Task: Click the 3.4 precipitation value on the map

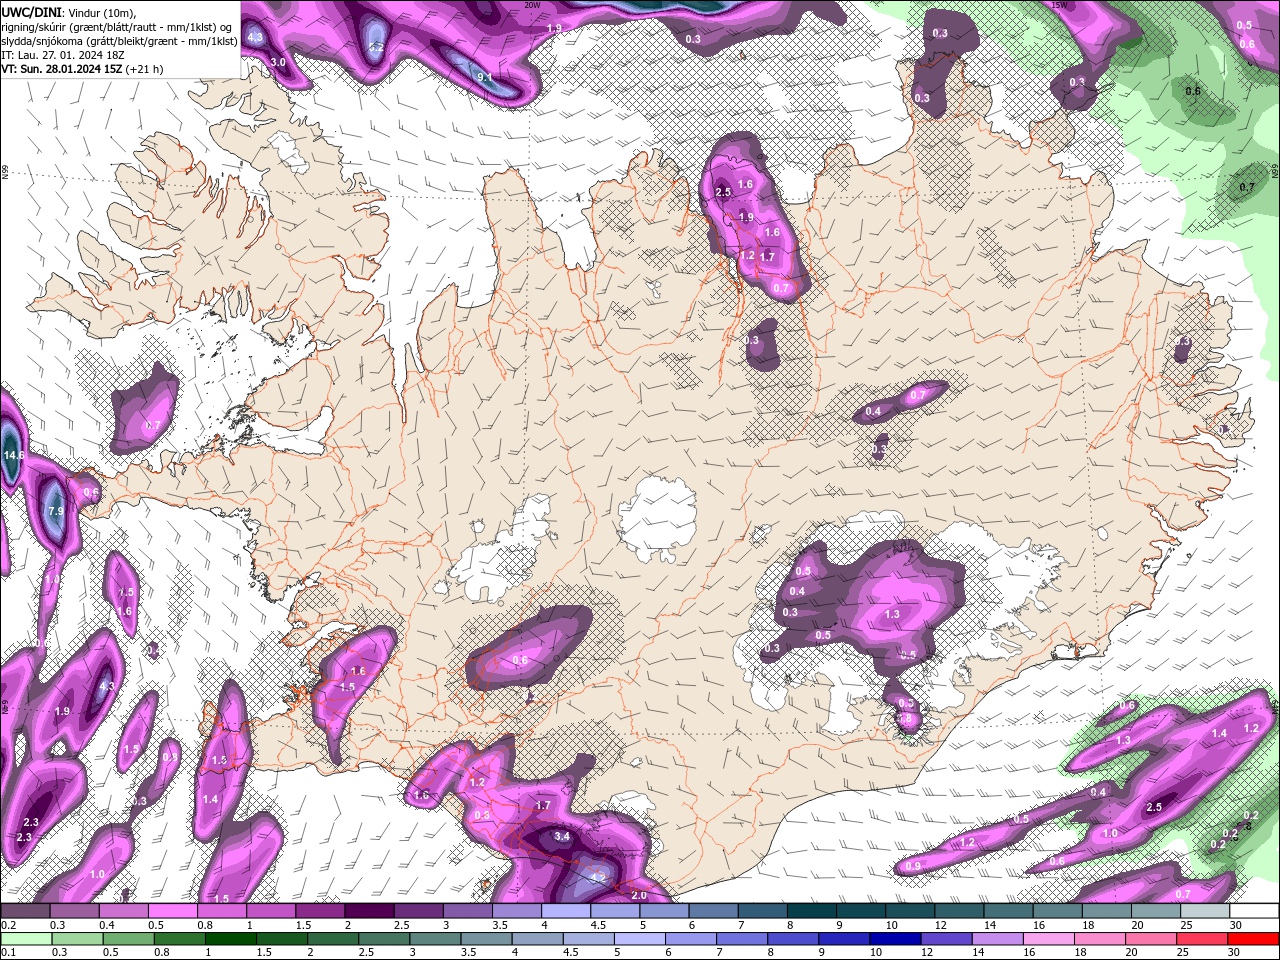Action: click(562, 836)
